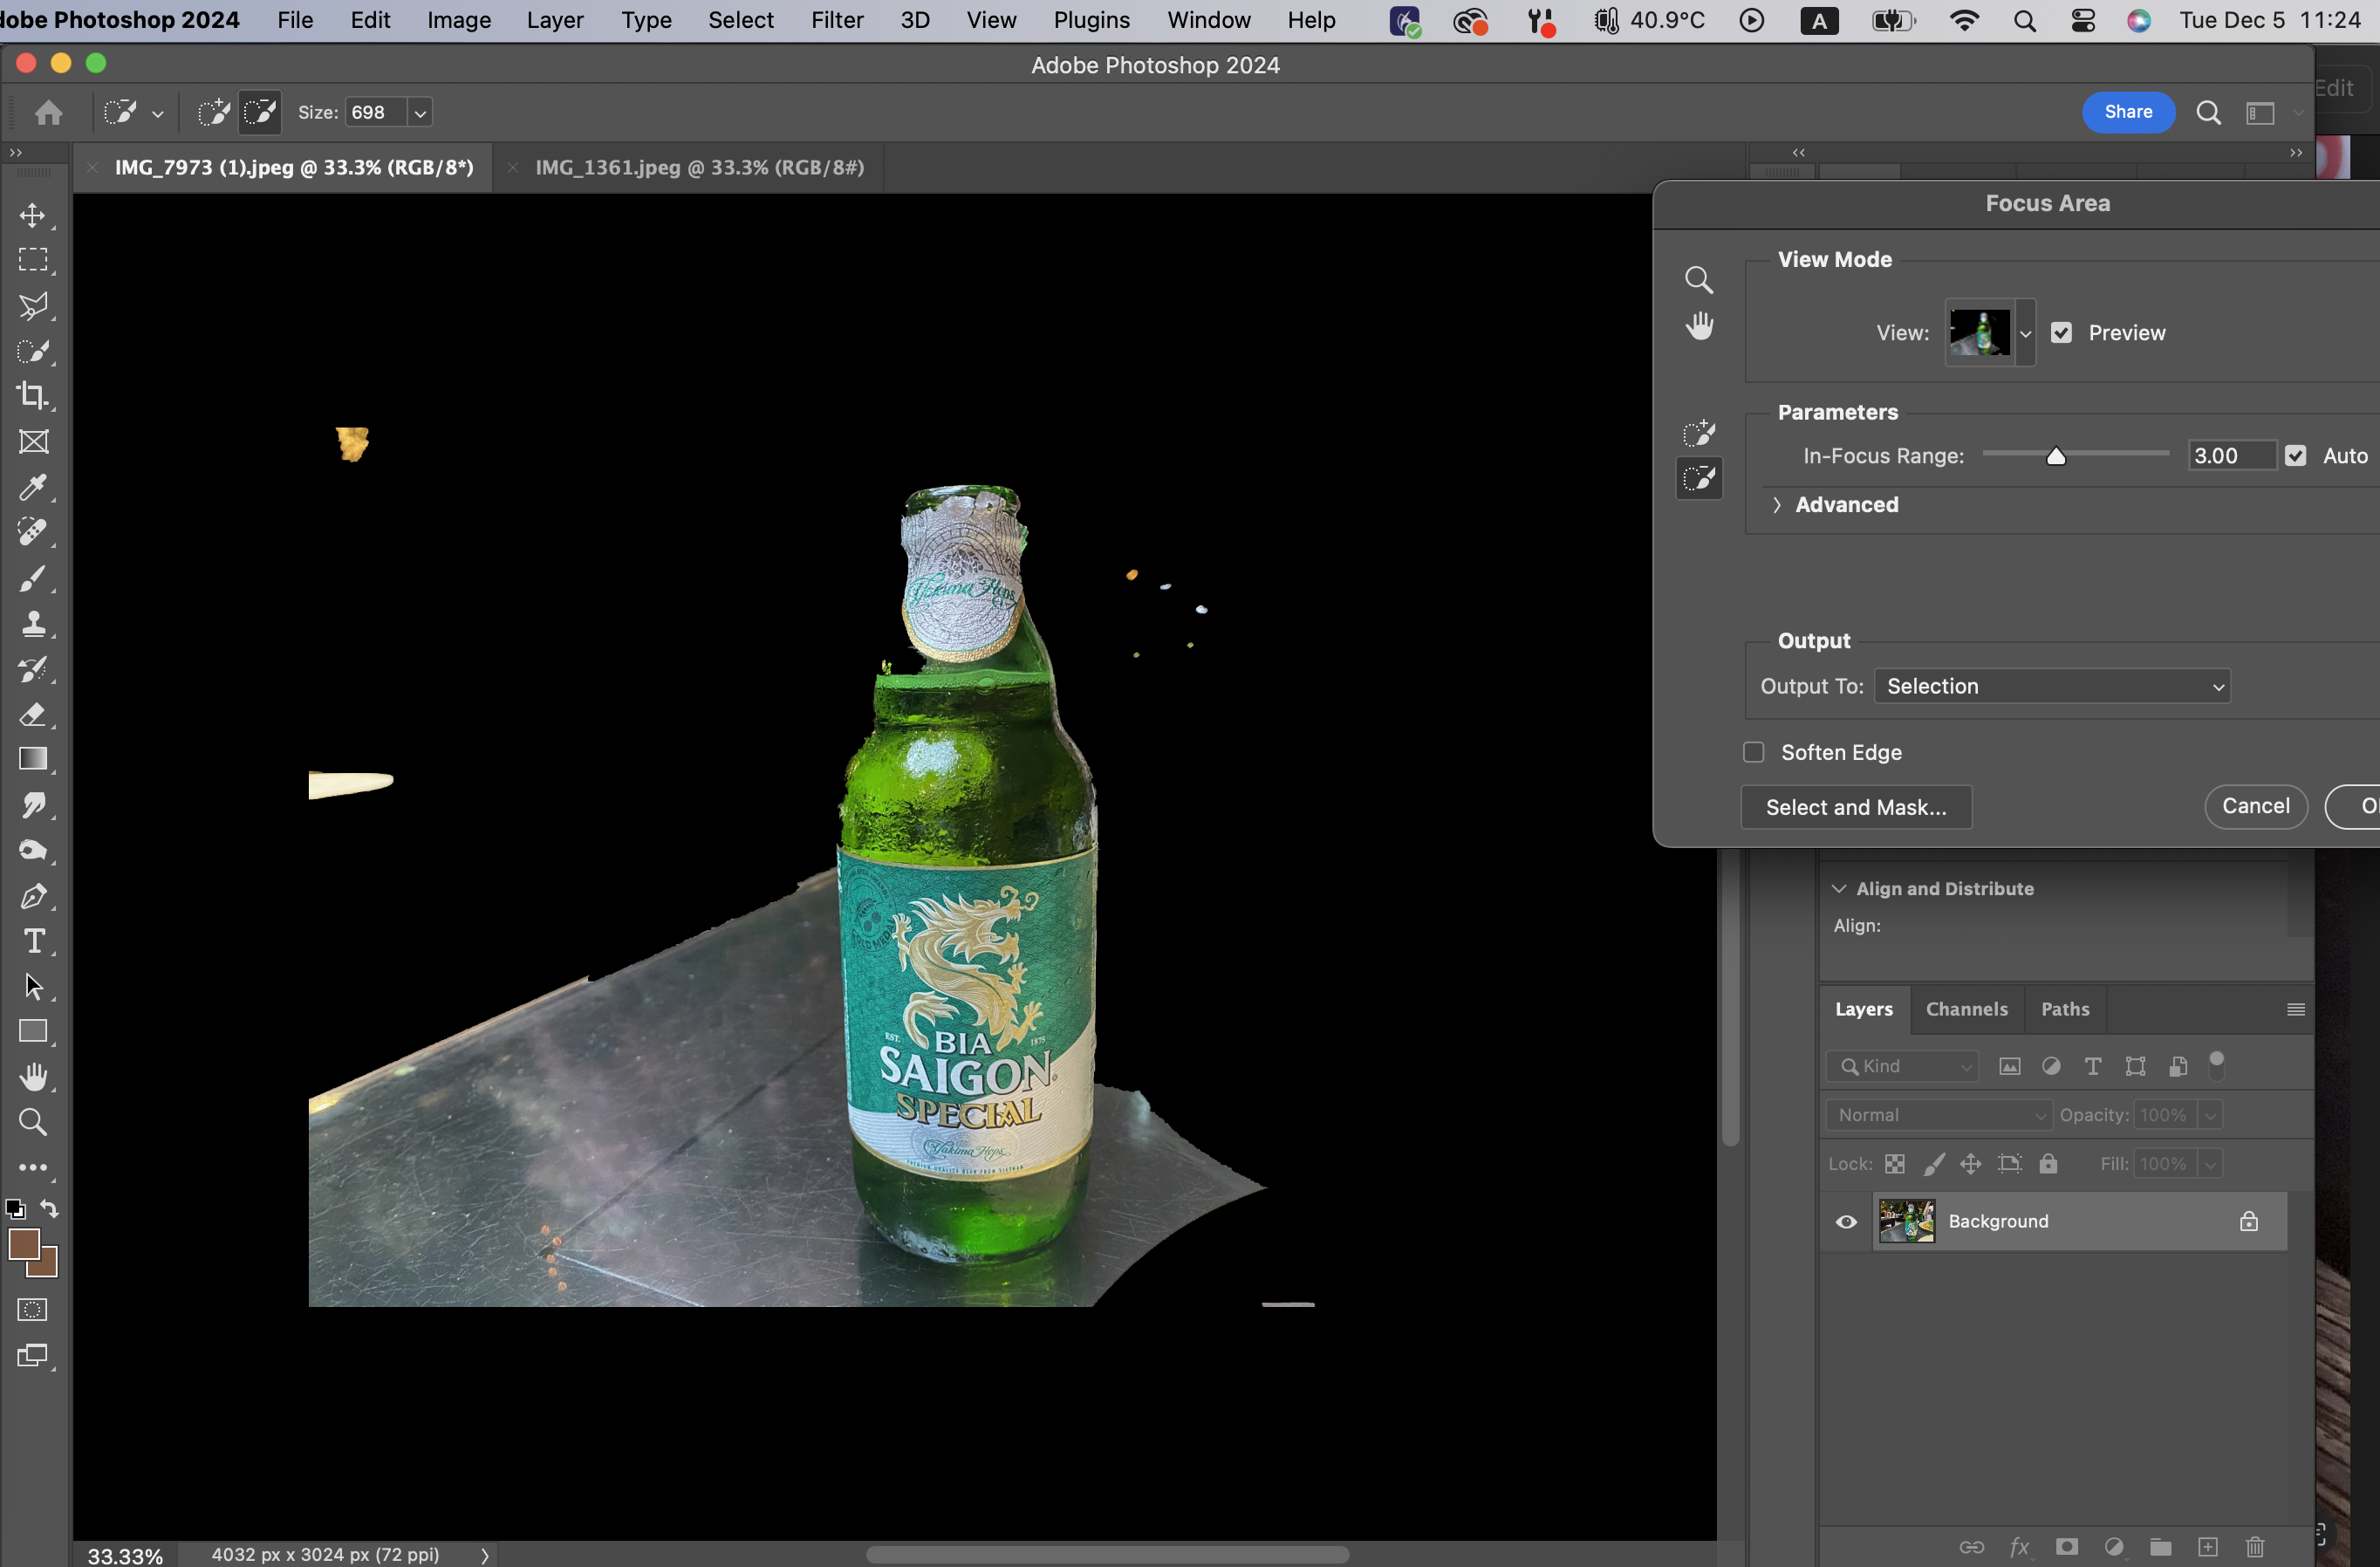2380x1567 pixels.
Task: Uncheck the Preview checkbox
Action: pos(2061,333)
